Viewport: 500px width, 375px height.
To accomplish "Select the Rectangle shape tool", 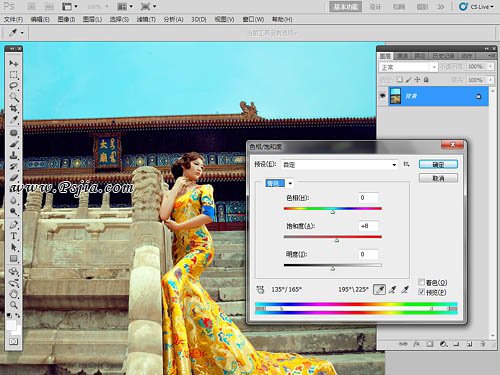I will click(x=14, y=258).
